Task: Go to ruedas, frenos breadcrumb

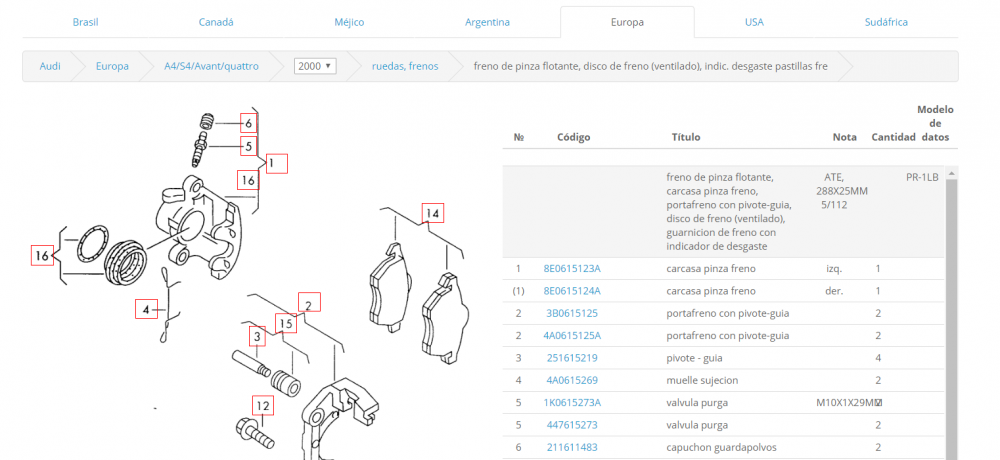Action: click(x=405, y=66)
